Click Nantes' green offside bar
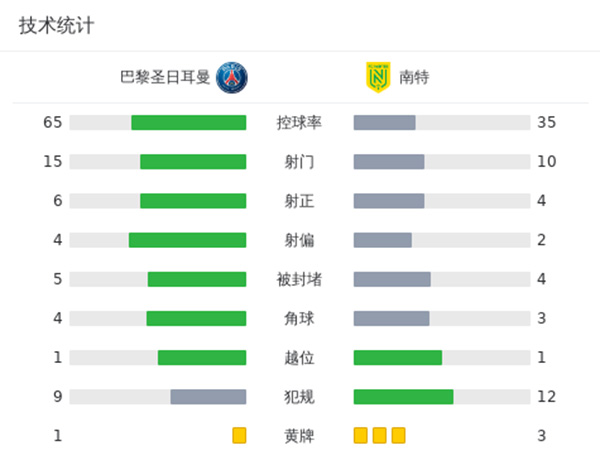This screenshot has height=455, width=600. point(398,357)
